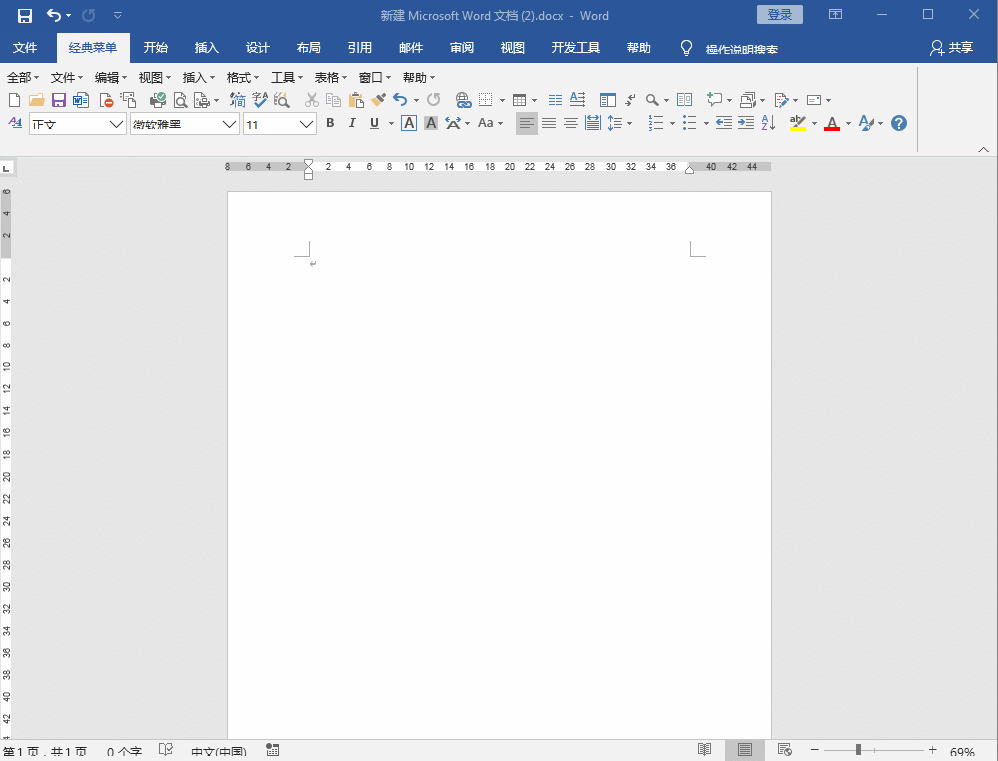Click the Read Mode book icon in toolbar
Screen dimensions: 998x761
(x=684, y=100)
